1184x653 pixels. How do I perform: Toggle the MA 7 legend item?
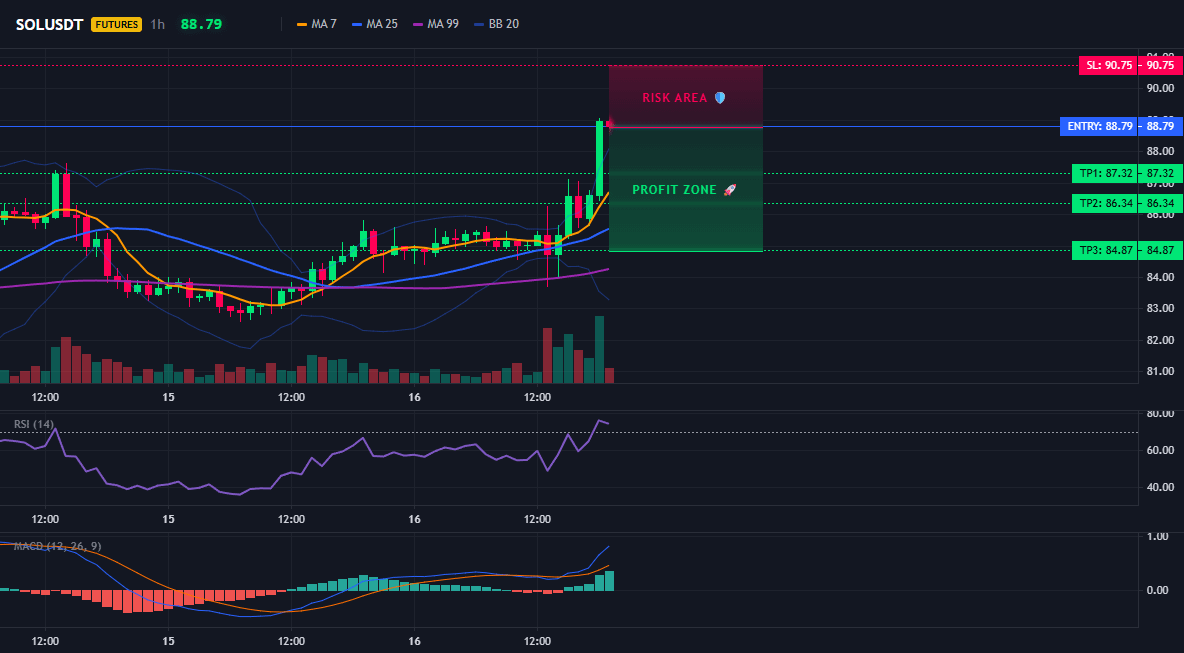317,24
